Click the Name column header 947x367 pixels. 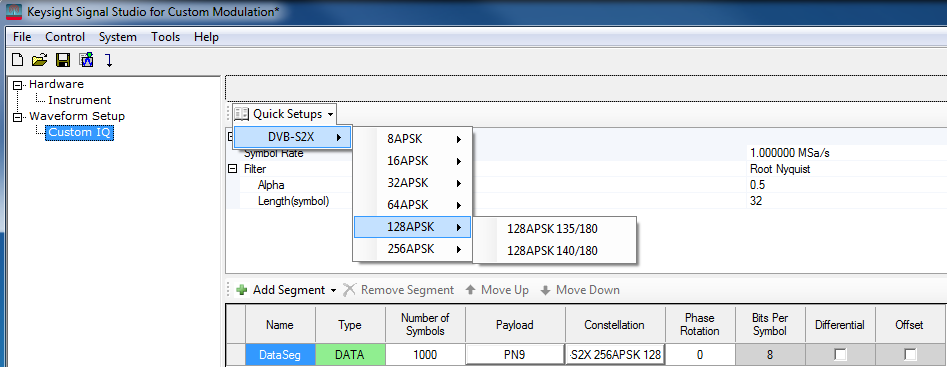280,325
